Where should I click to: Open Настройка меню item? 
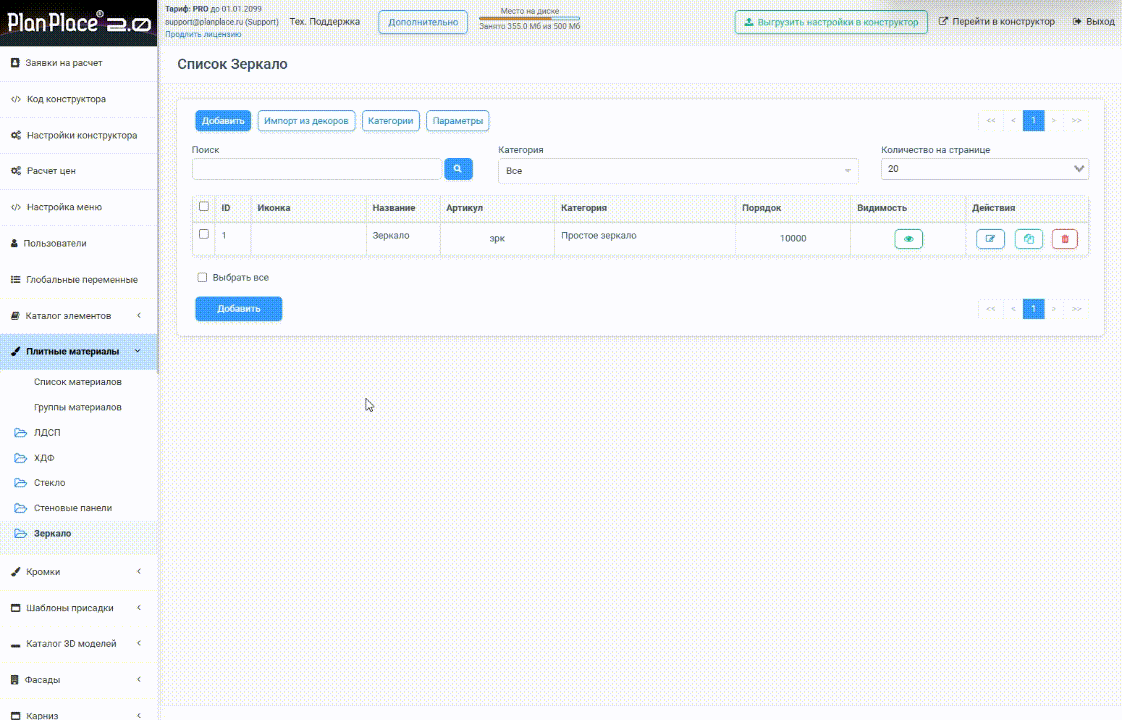click(x=78, y=207)
